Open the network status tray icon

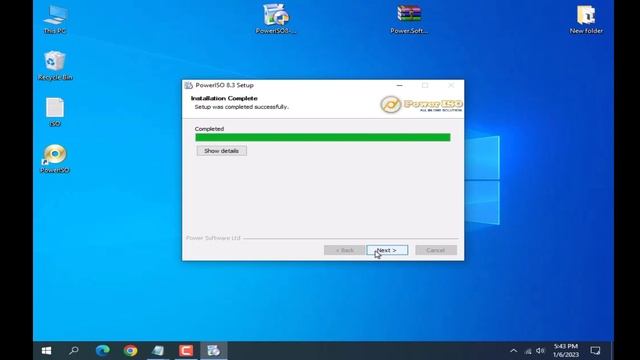[528, 351]
